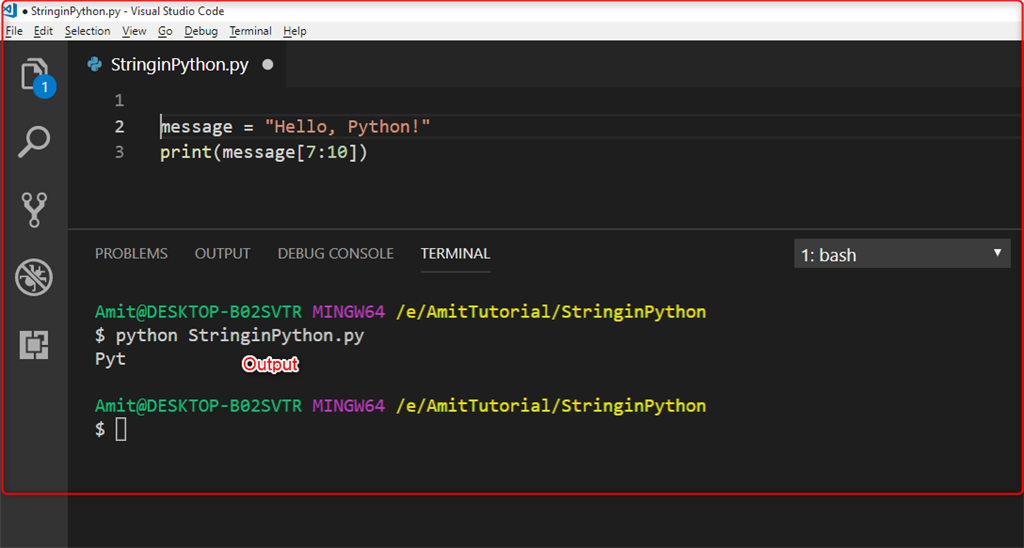Open the Extensions view icon

tap(34, 344)
